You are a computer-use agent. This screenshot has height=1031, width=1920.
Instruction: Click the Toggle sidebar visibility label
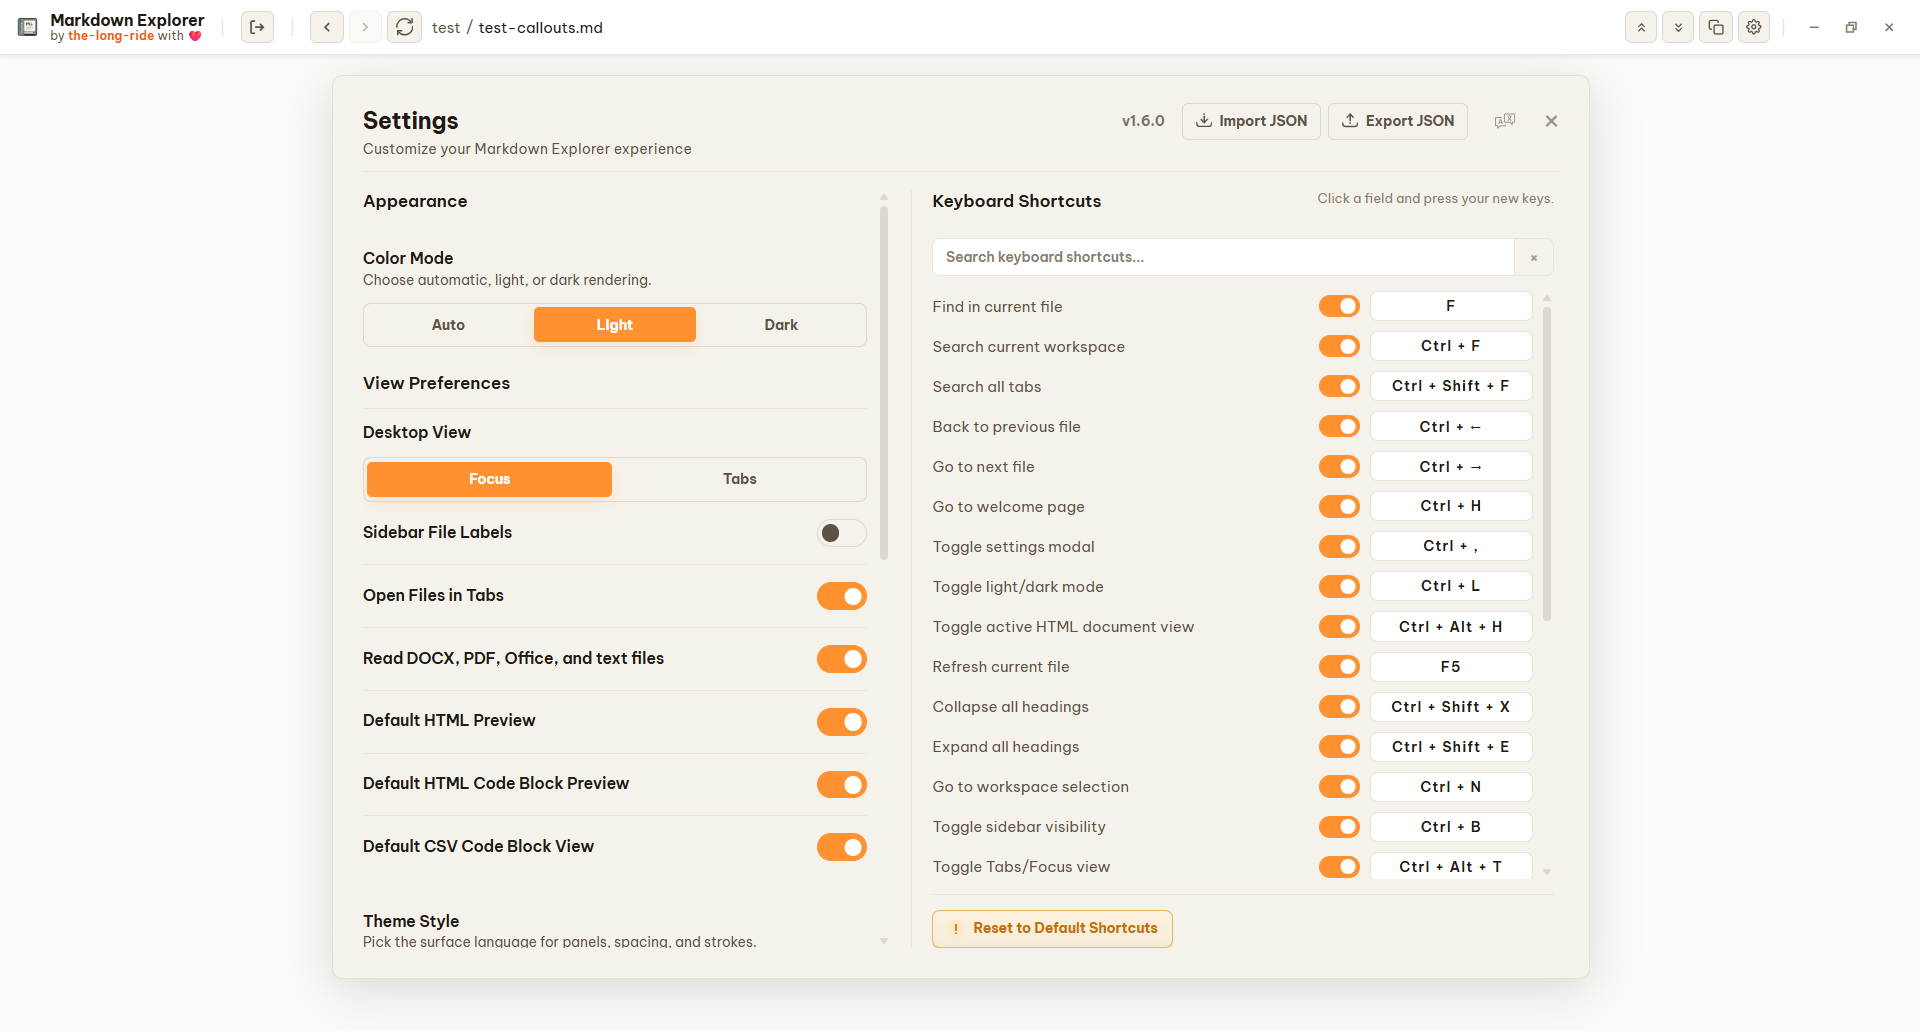(x=1019, y=827)
